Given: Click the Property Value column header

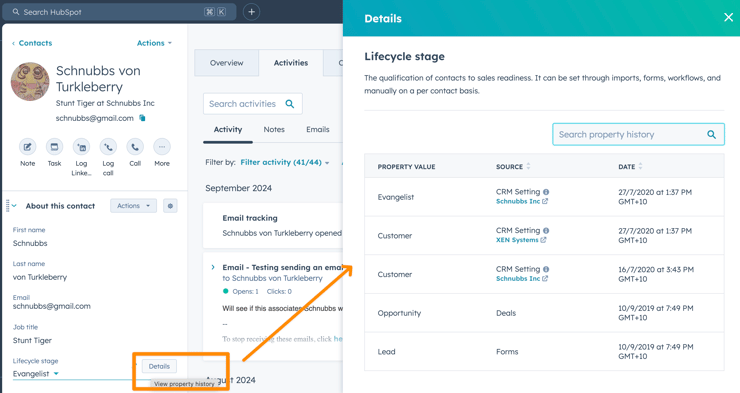Looking at the screenshot, I should tap(406, 167).
